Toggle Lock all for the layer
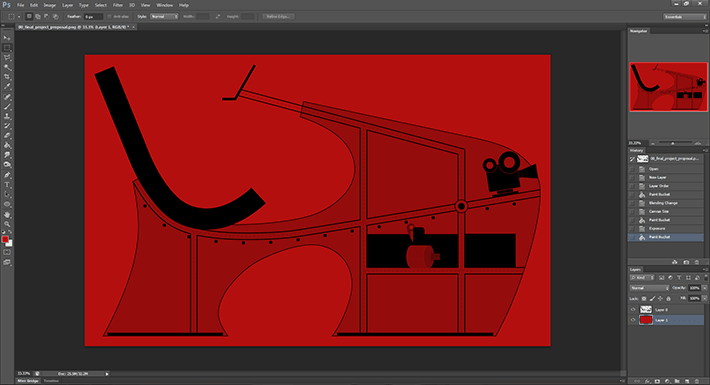This screenshot has width=710, height=385. coord(668,298)
